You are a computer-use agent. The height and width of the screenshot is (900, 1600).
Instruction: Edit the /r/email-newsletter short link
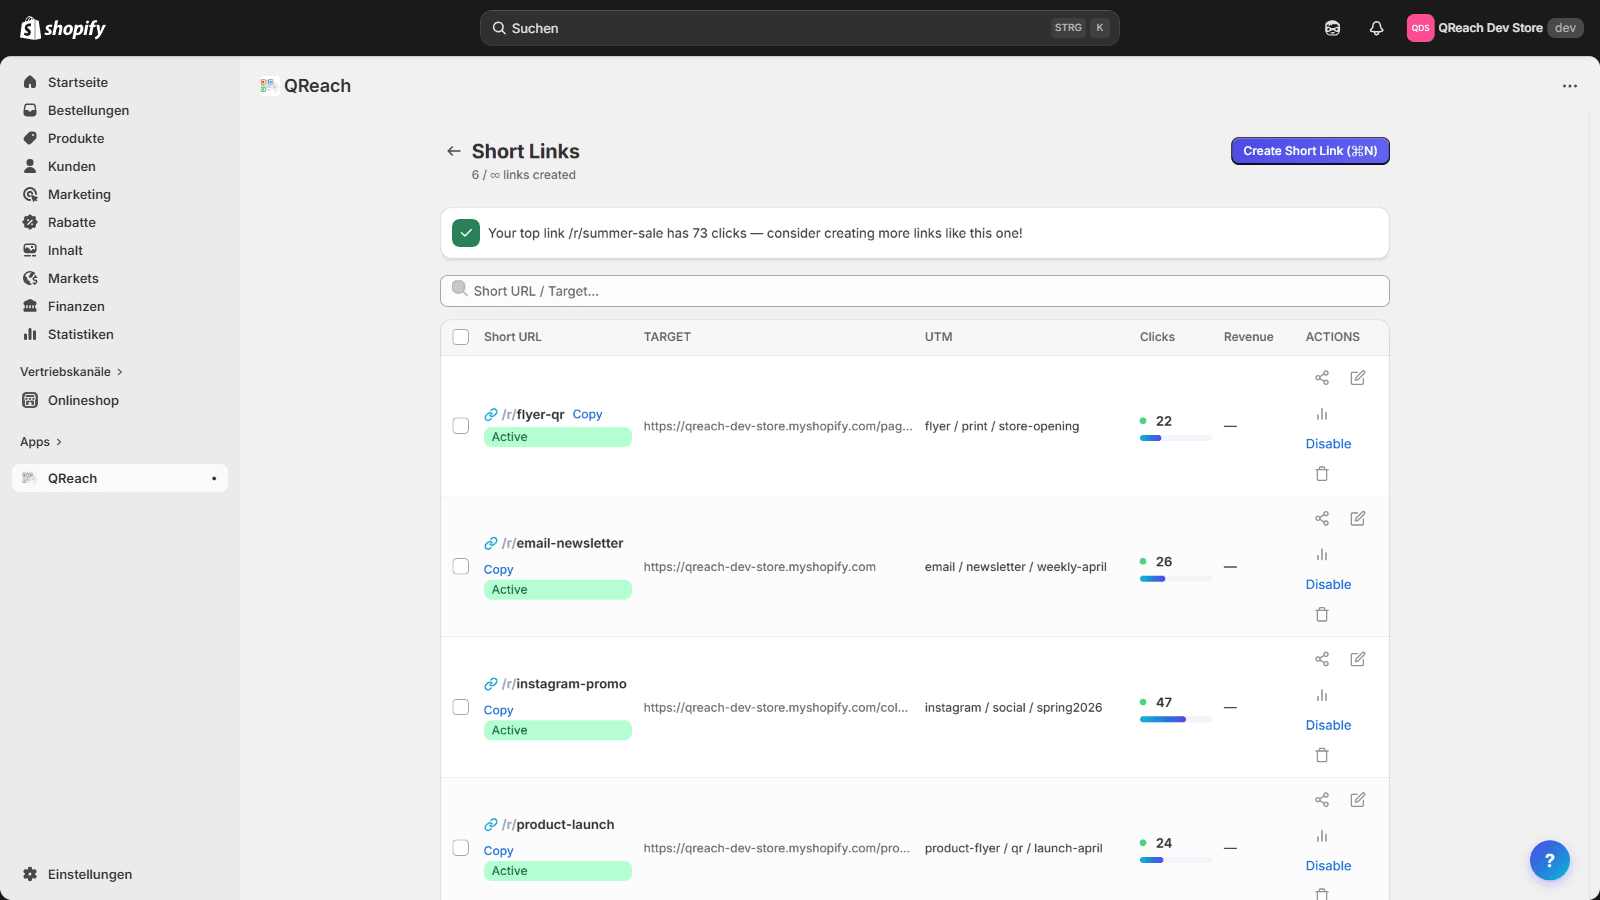1357,518
